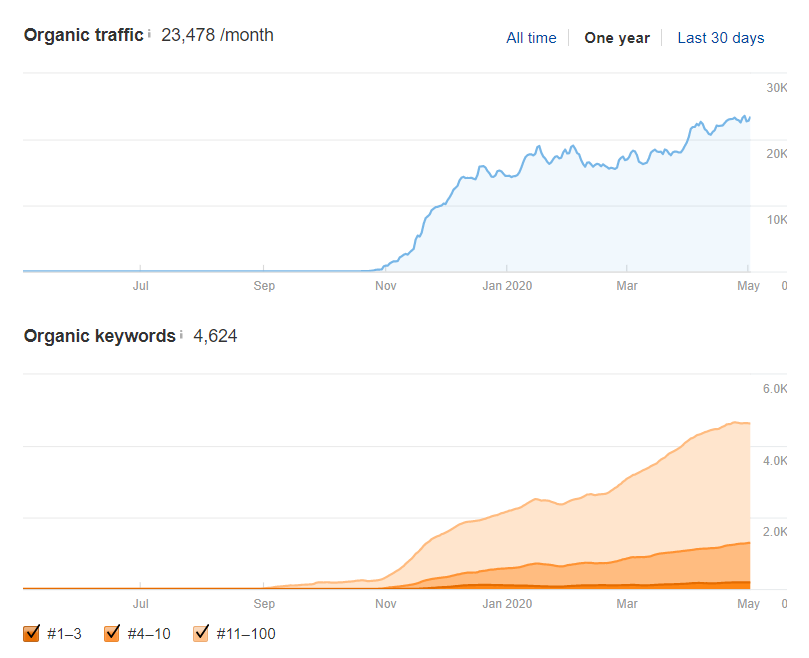The height and width of the screenshot is (658, 809).
Task: Click the #4–10 legend label
Action: pyautogui.click(x=149, y=634)
